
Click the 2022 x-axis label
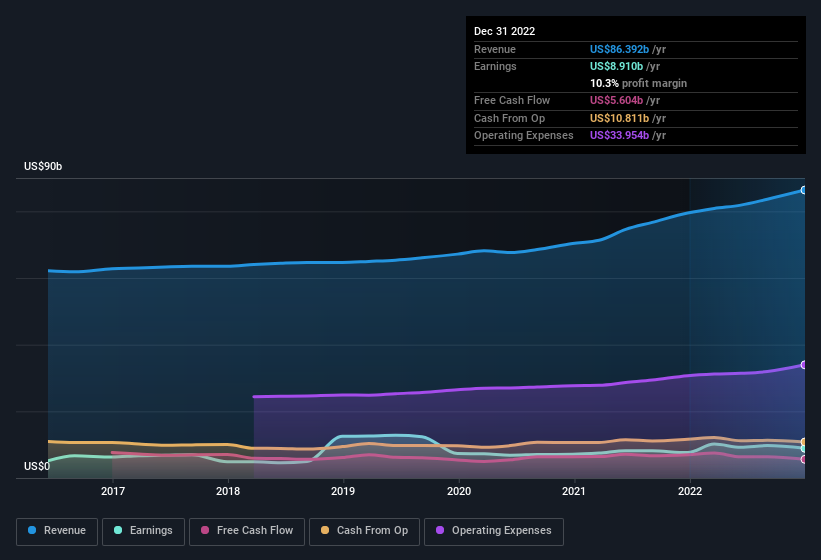tap(690, 491)
